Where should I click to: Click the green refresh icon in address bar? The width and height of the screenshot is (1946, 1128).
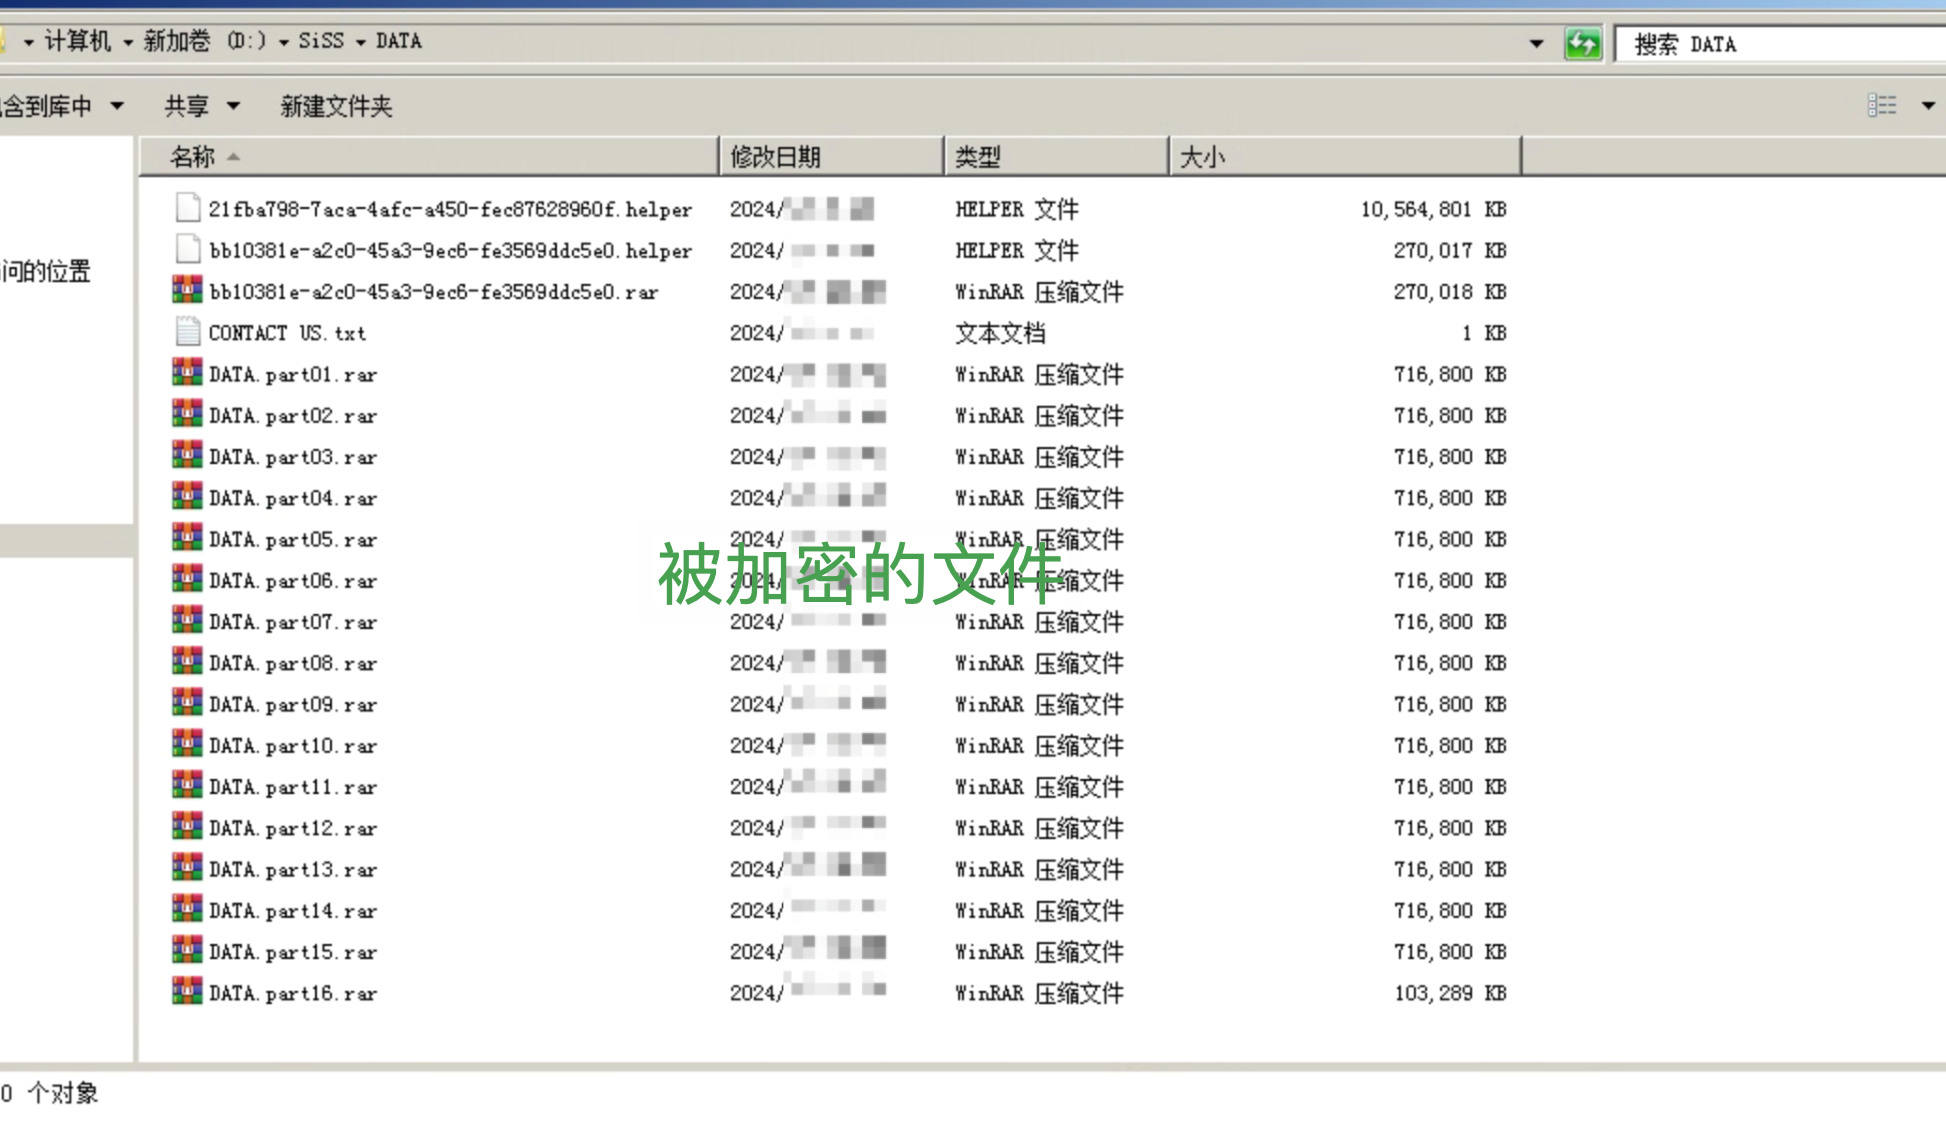tap(1582, 44)
